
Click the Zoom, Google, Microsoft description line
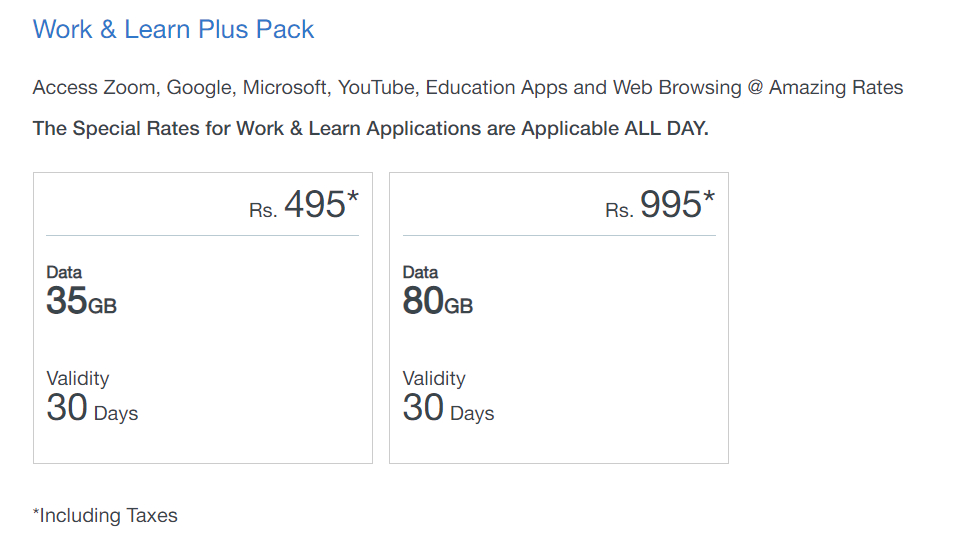pyautogui.click(x=467, y=88)
